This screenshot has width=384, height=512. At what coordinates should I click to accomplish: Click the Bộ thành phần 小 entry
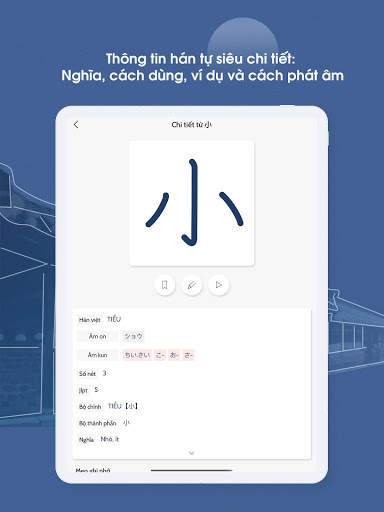point(104,423)
